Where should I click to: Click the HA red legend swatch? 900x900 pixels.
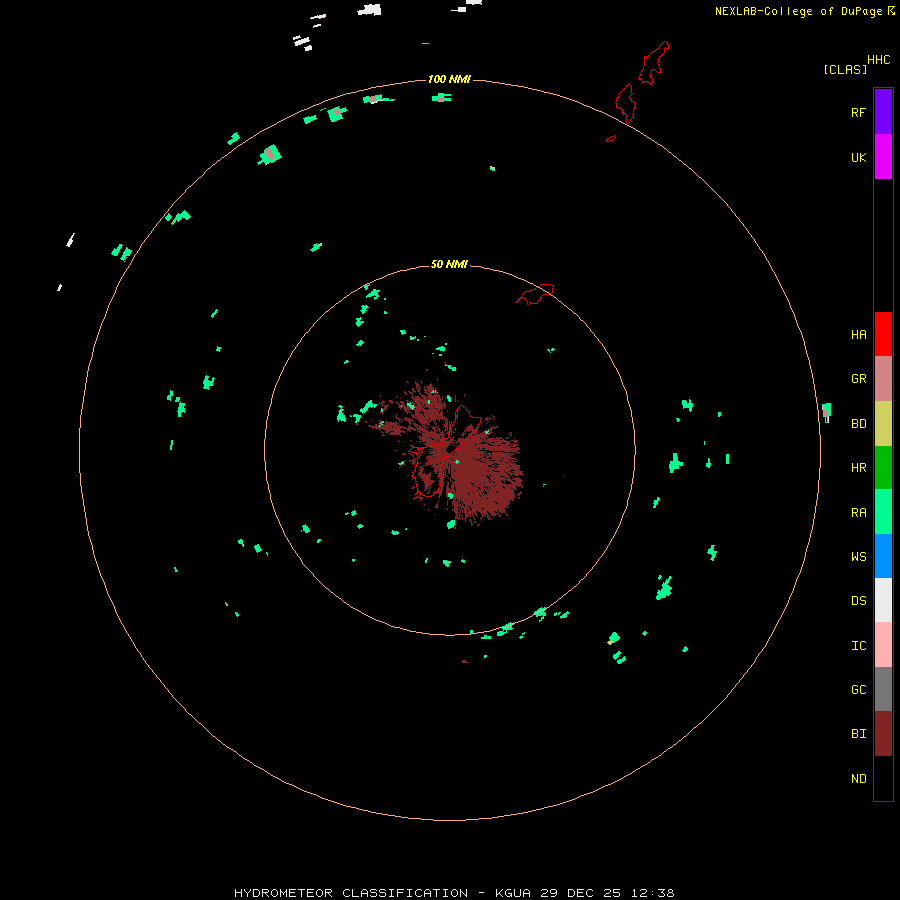coord(883,334)
